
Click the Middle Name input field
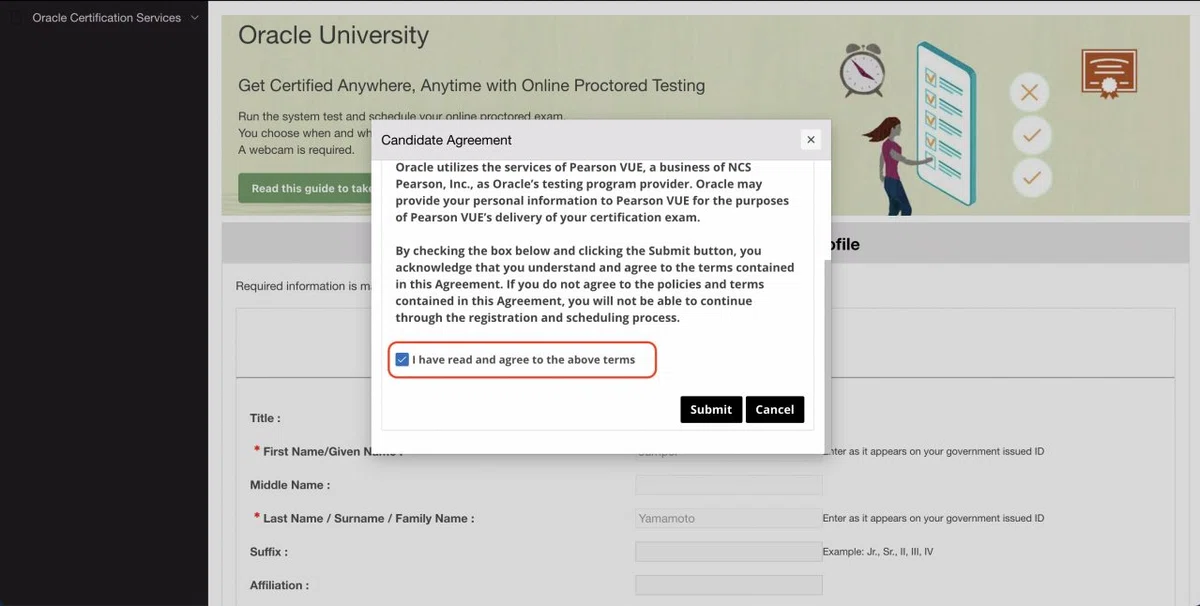click(728, 485)
